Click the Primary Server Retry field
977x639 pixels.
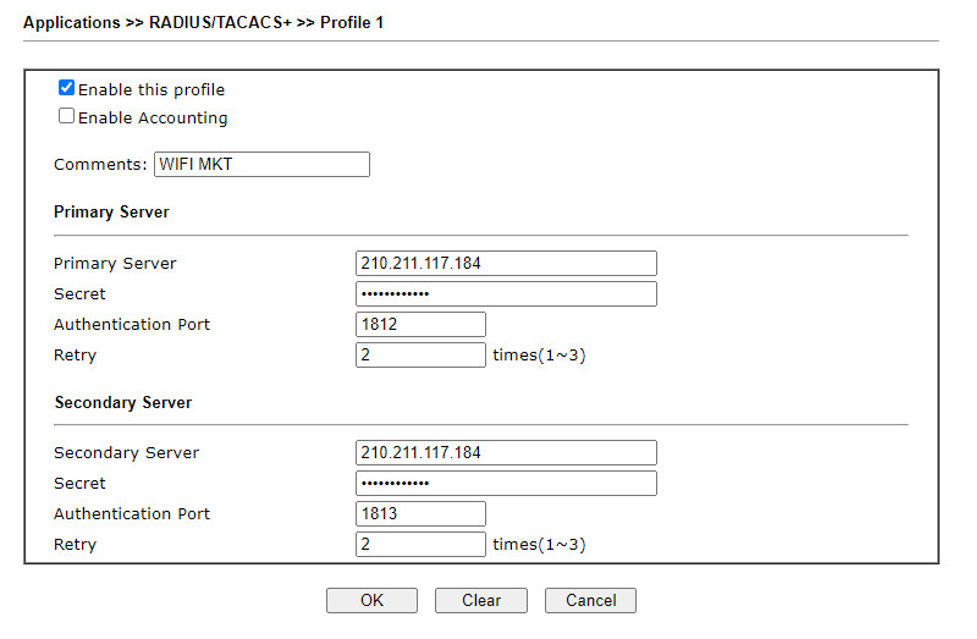(421, 355)
